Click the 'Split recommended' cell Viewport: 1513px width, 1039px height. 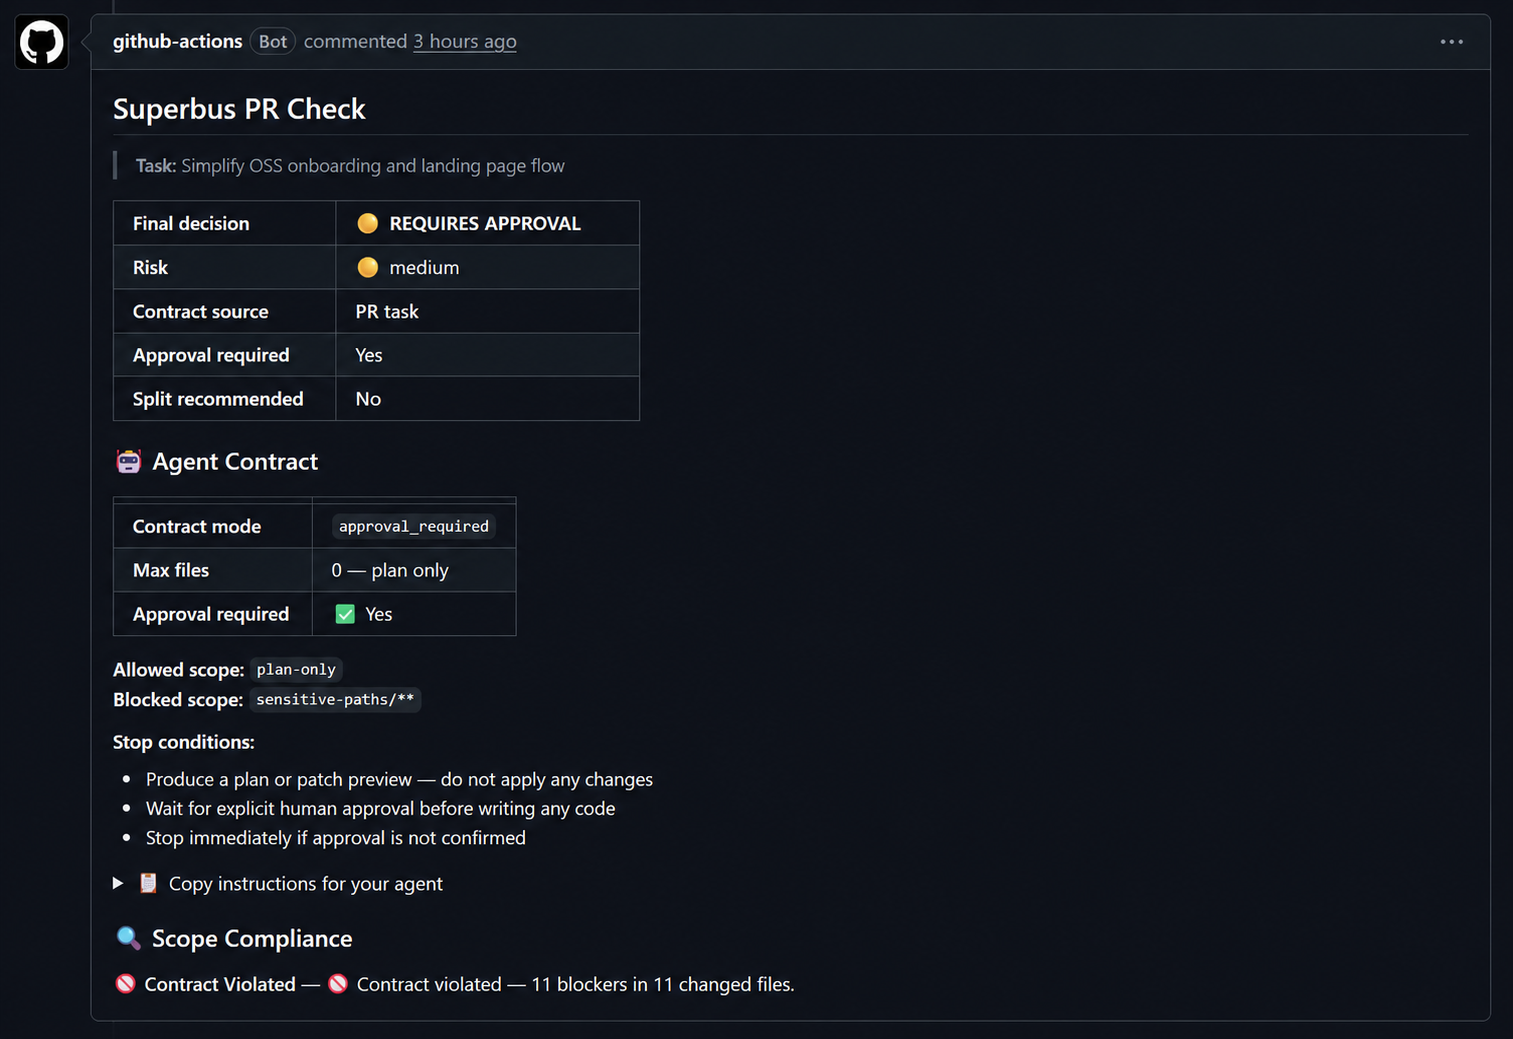tap(225, 399)
